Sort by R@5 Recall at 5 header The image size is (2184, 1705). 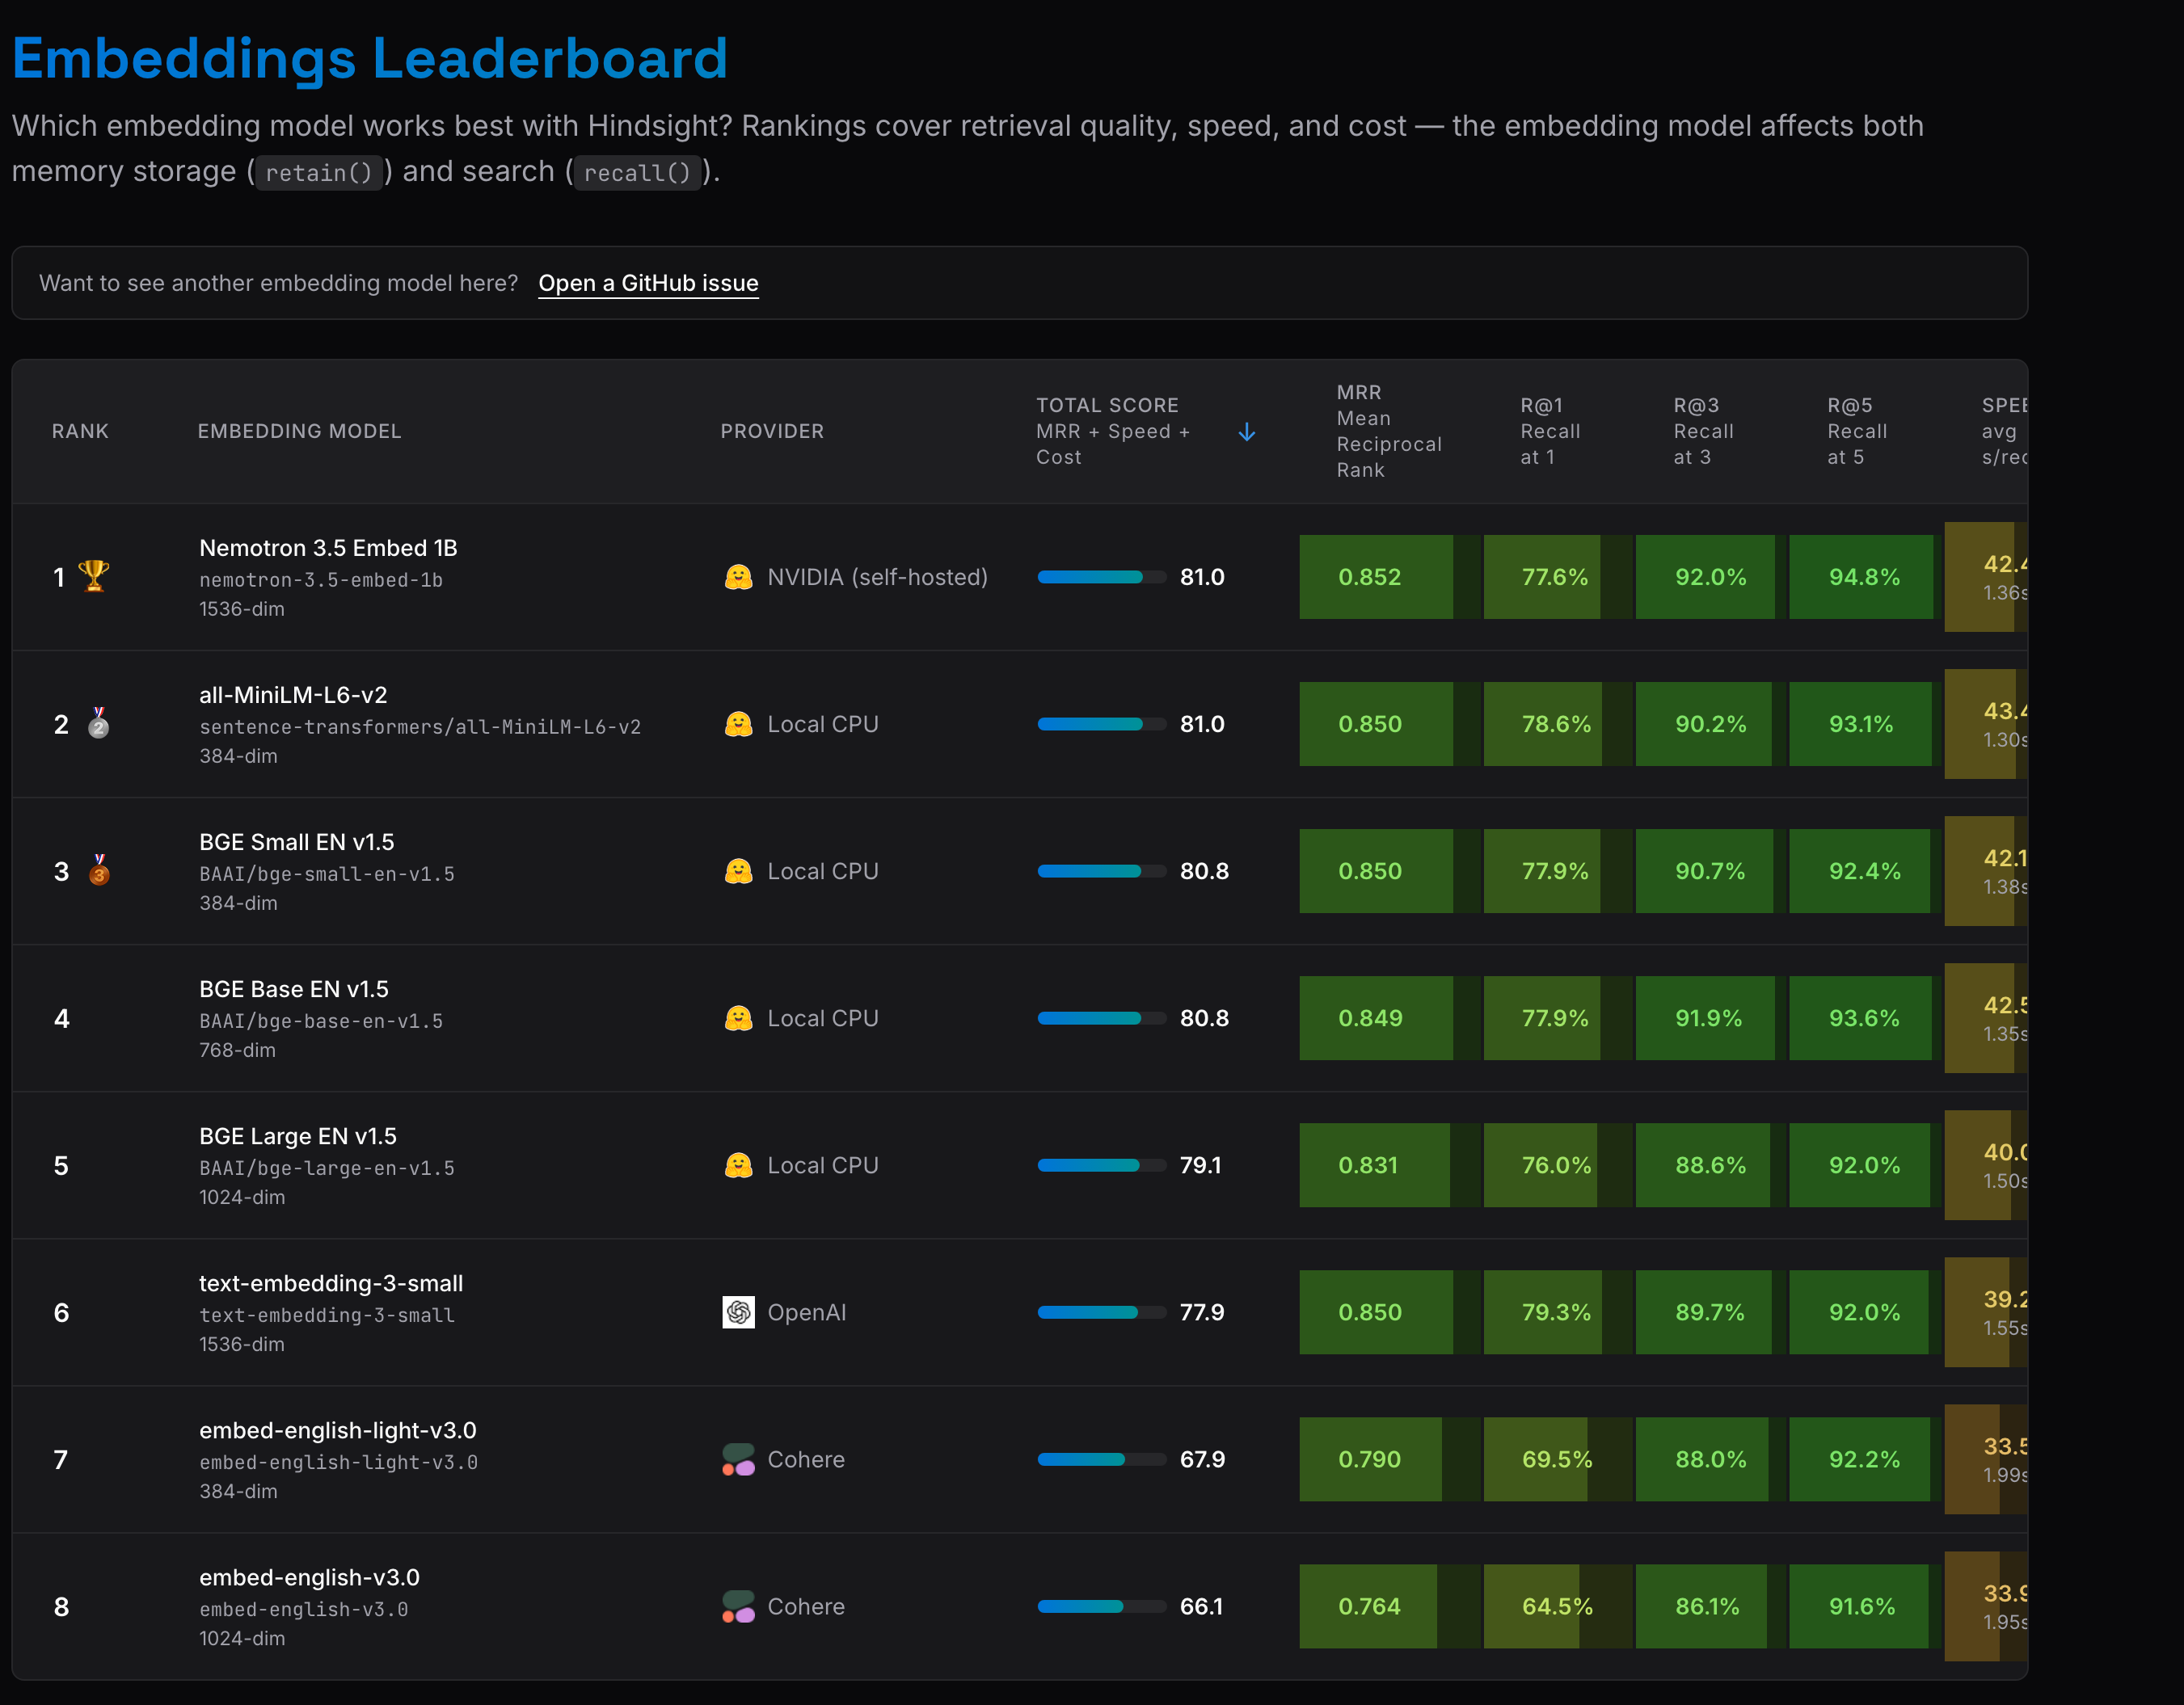coord(1857,431)
